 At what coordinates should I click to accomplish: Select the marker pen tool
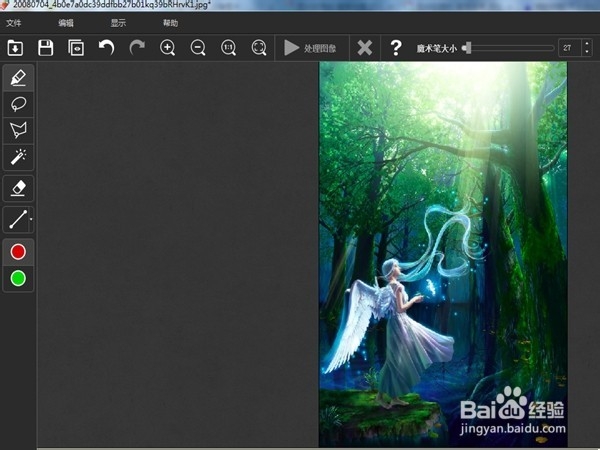tap(18, 78)
